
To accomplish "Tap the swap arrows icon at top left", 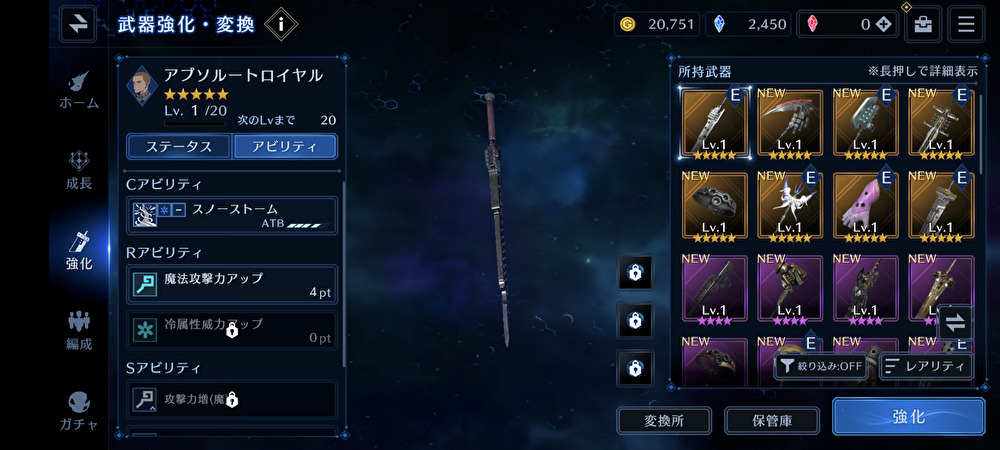I will point(78,24).
